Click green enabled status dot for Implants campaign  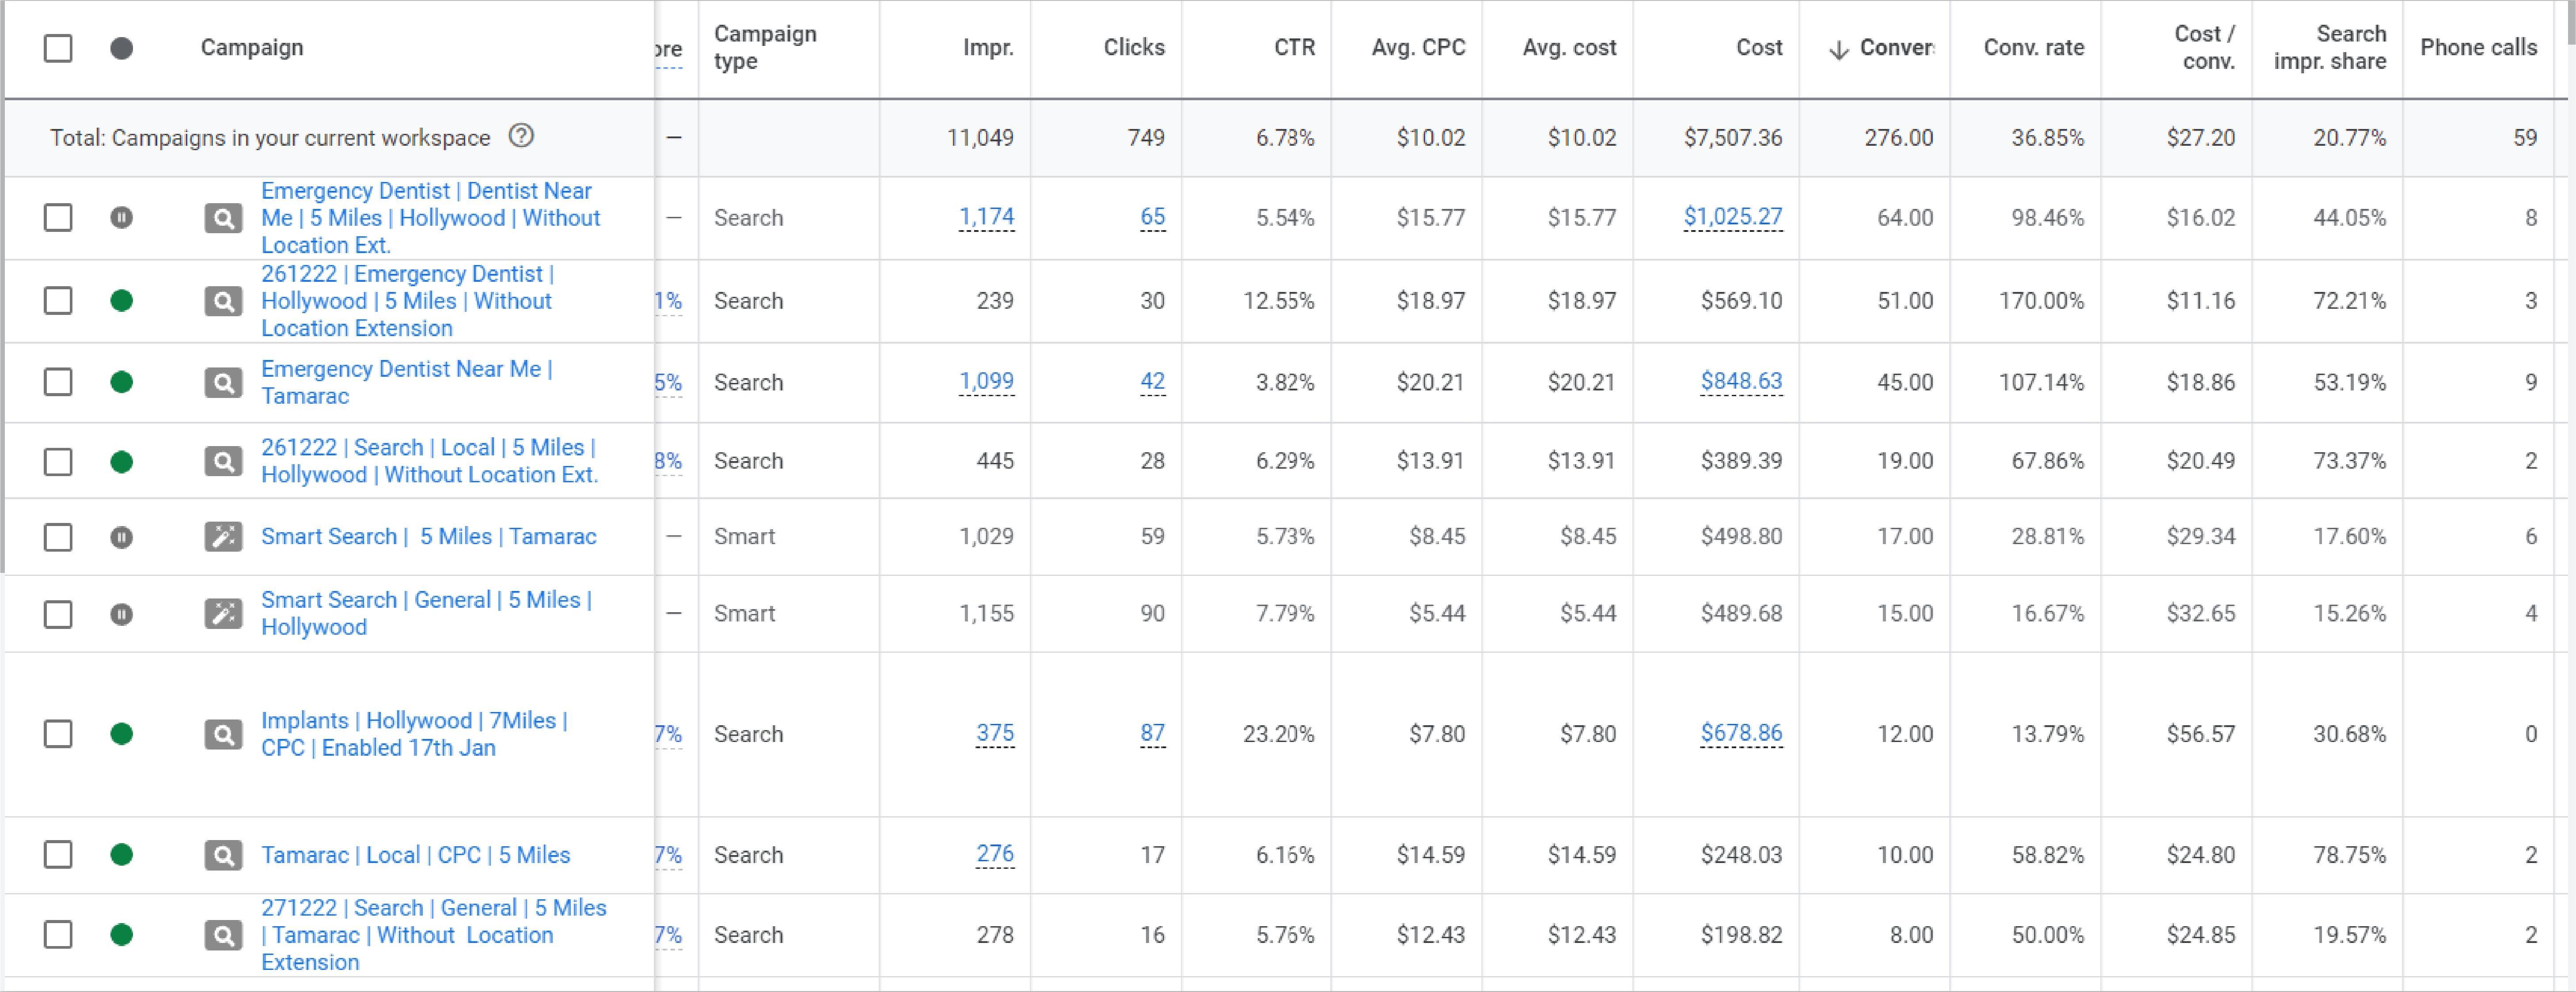coord(121,734)
